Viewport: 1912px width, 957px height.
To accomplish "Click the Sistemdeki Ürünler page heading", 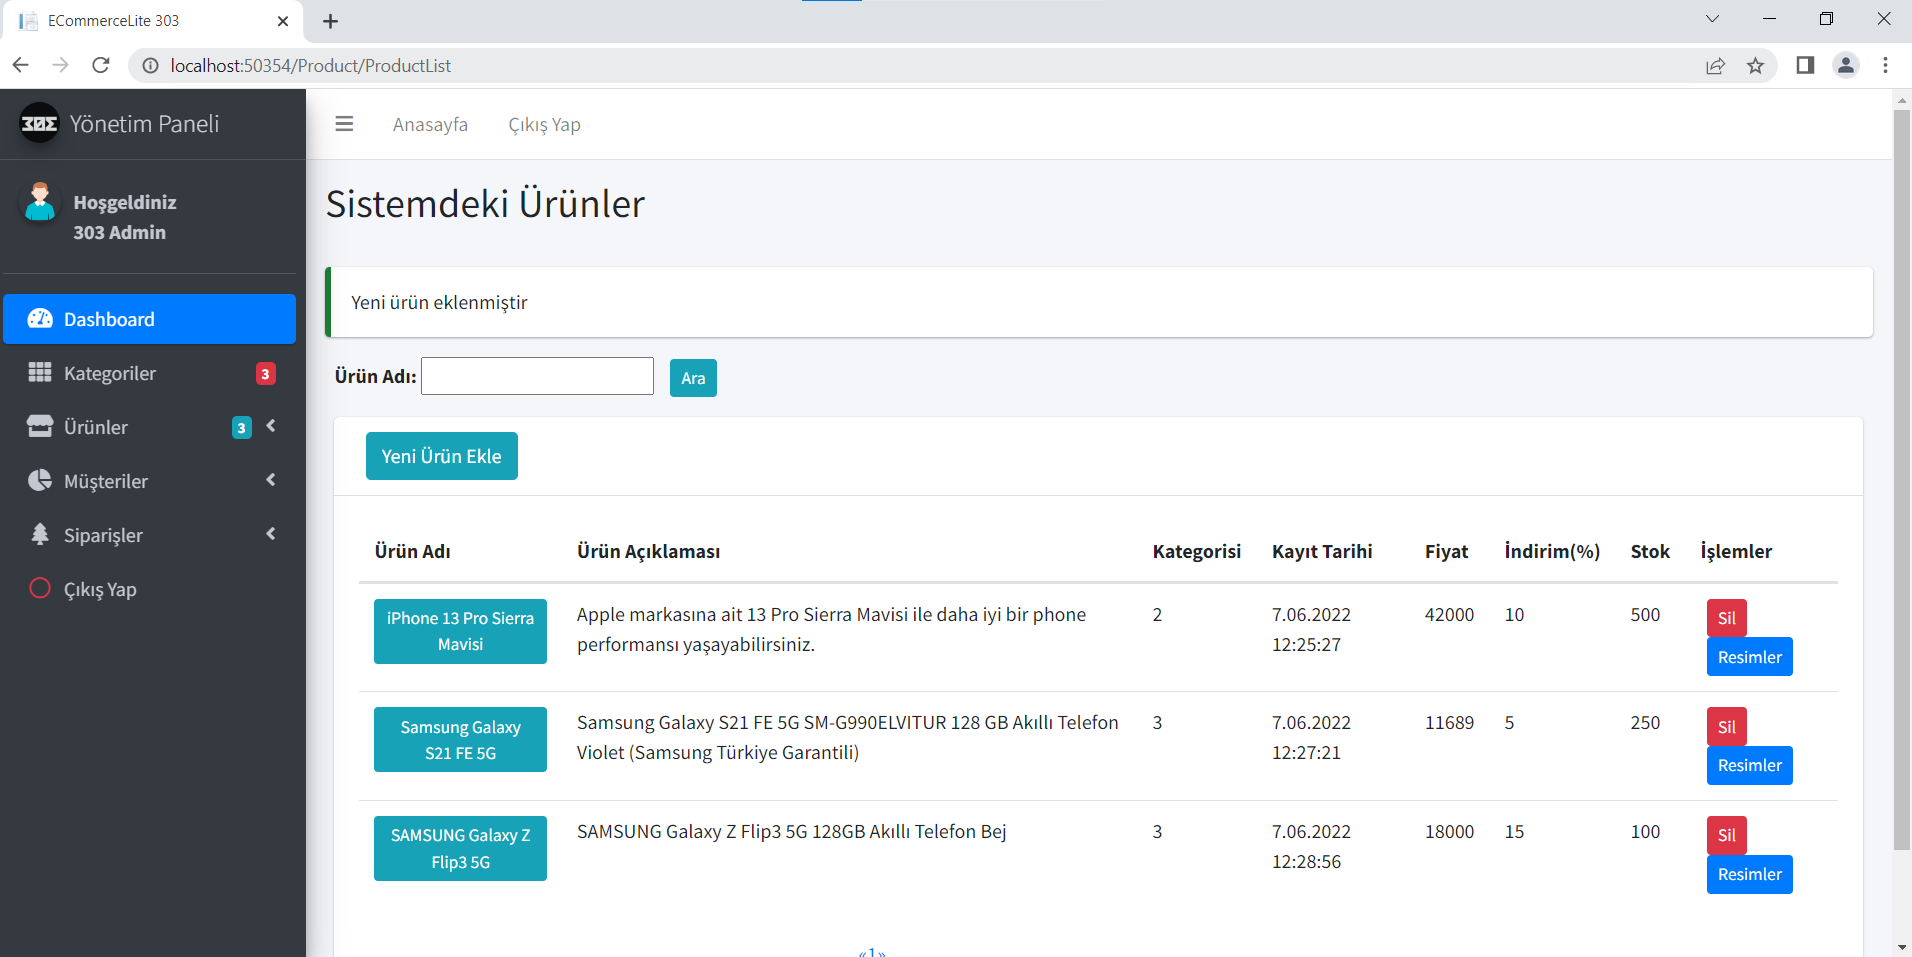I will 485,204.
